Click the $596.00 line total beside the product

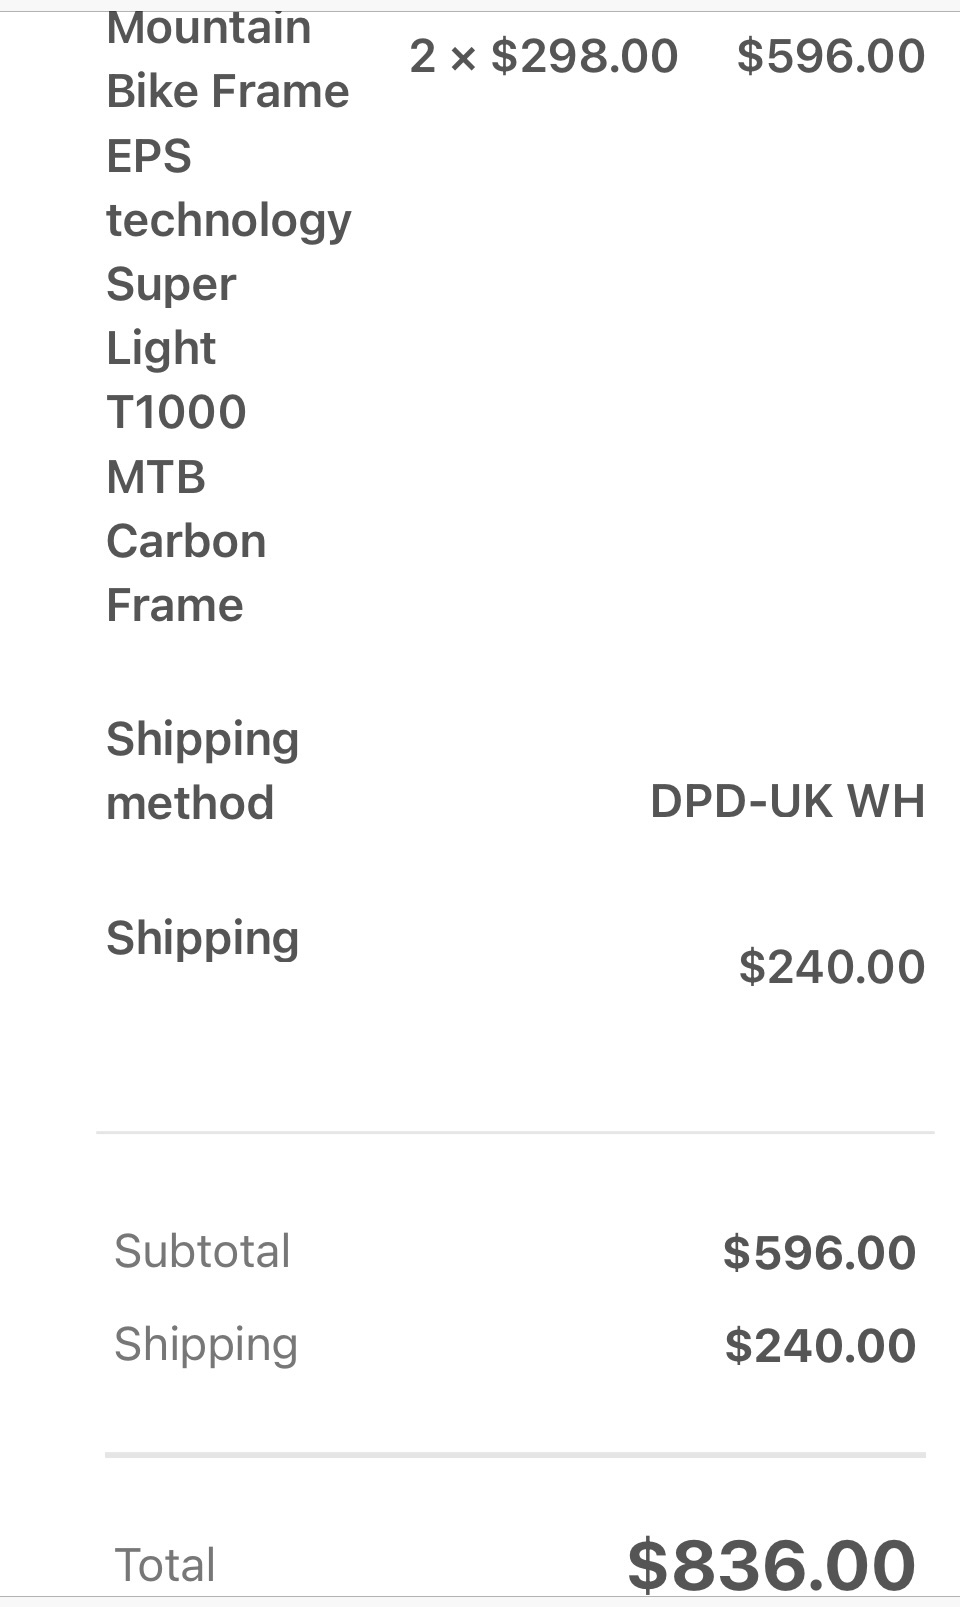coord(830,56)
